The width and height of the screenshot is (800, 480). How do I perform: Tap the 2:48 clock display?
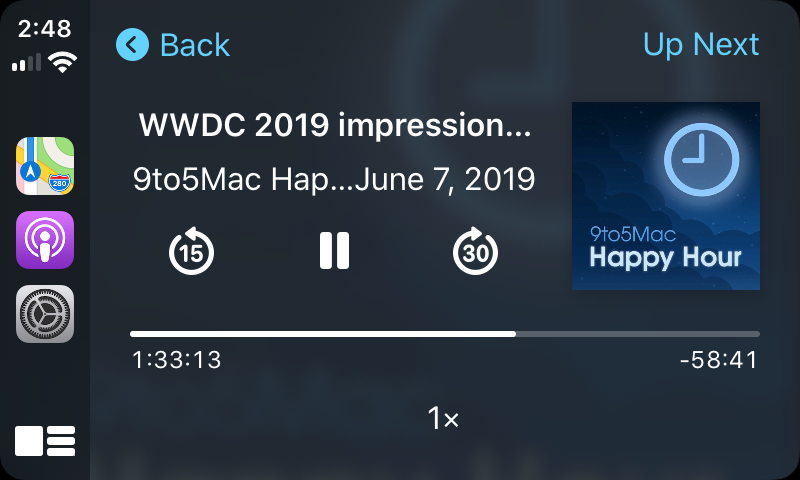click(44, 29)
